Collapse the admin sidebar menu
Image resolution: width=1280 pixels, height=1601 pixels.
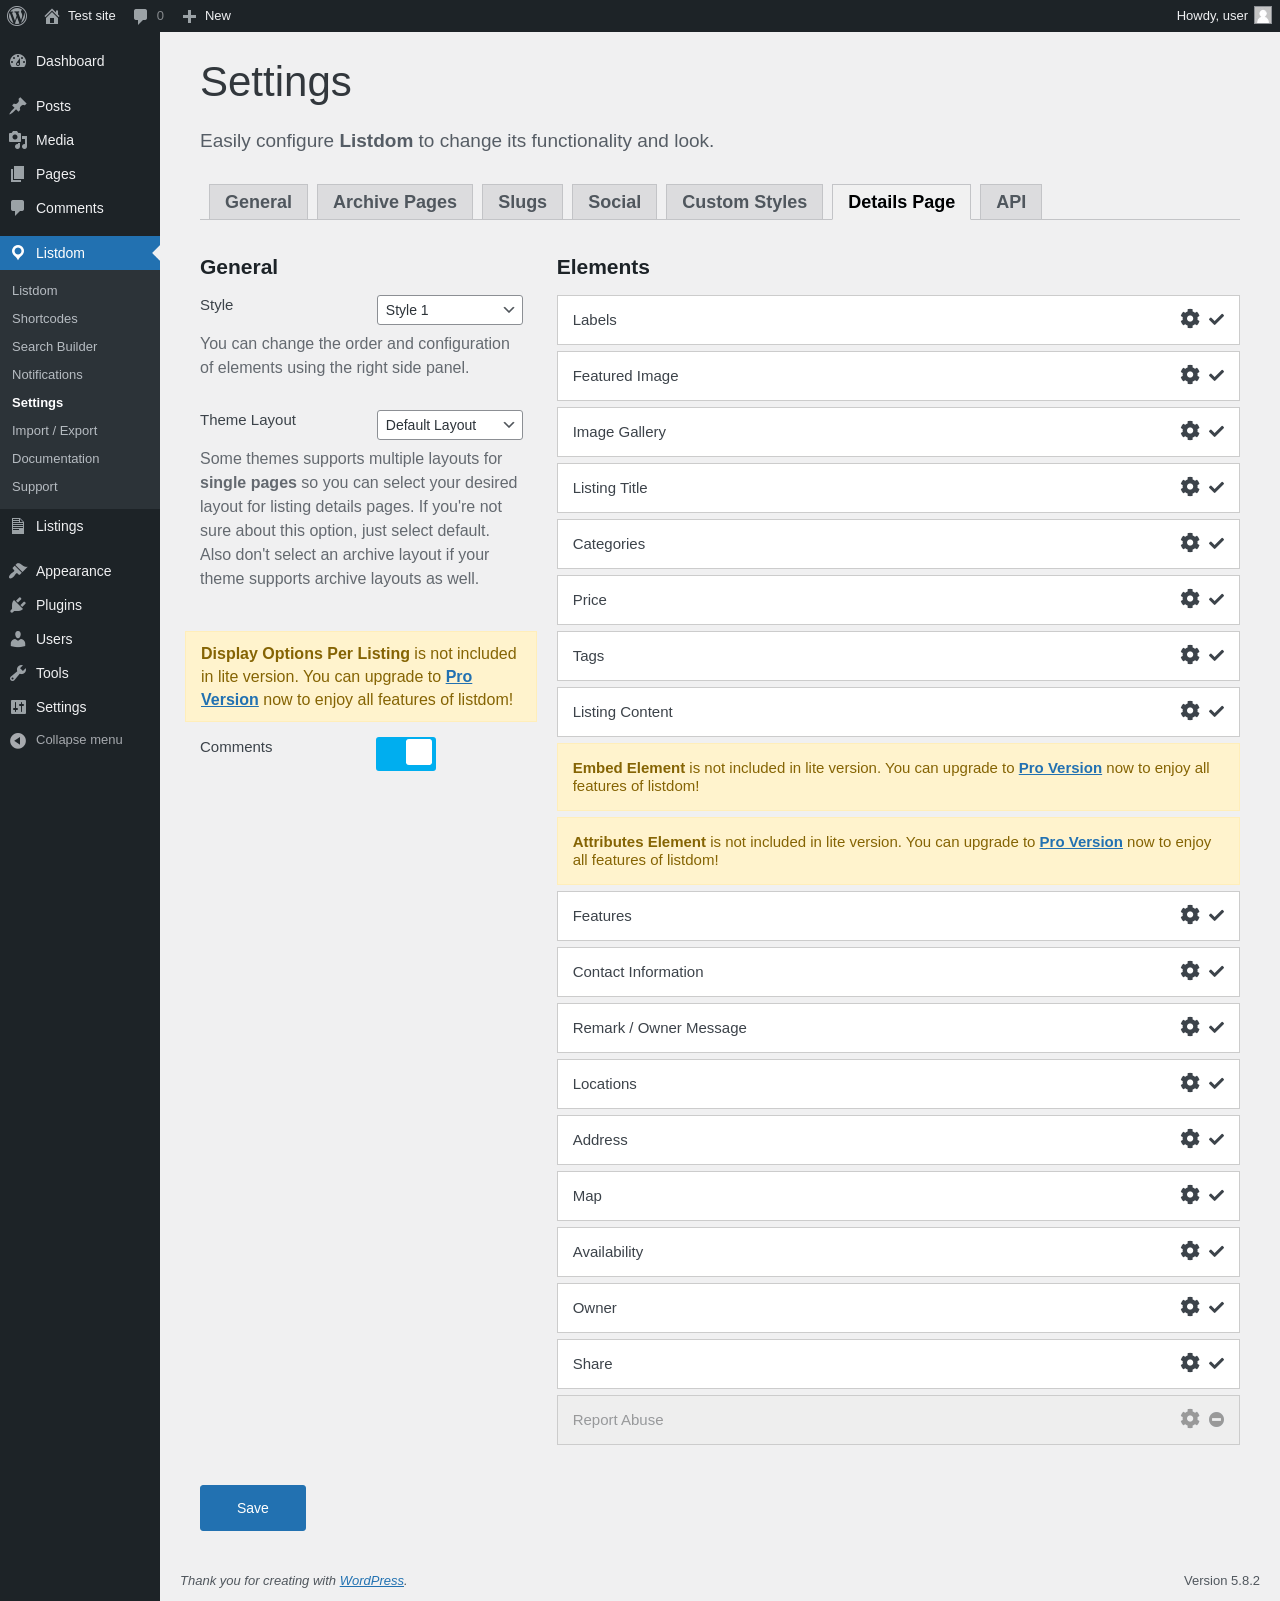point(78,740)
